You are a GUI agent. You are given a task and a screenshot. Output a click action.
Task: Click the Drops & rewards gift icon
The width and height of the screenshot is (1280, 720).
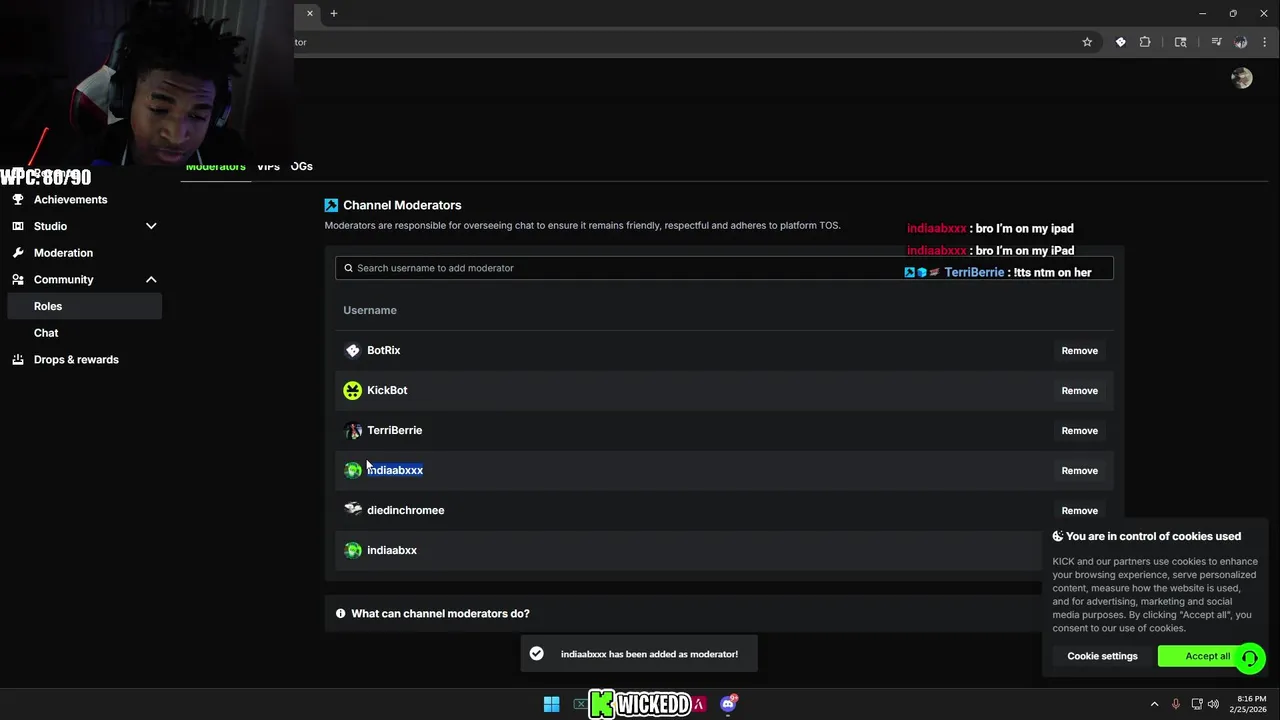[18, 360]
